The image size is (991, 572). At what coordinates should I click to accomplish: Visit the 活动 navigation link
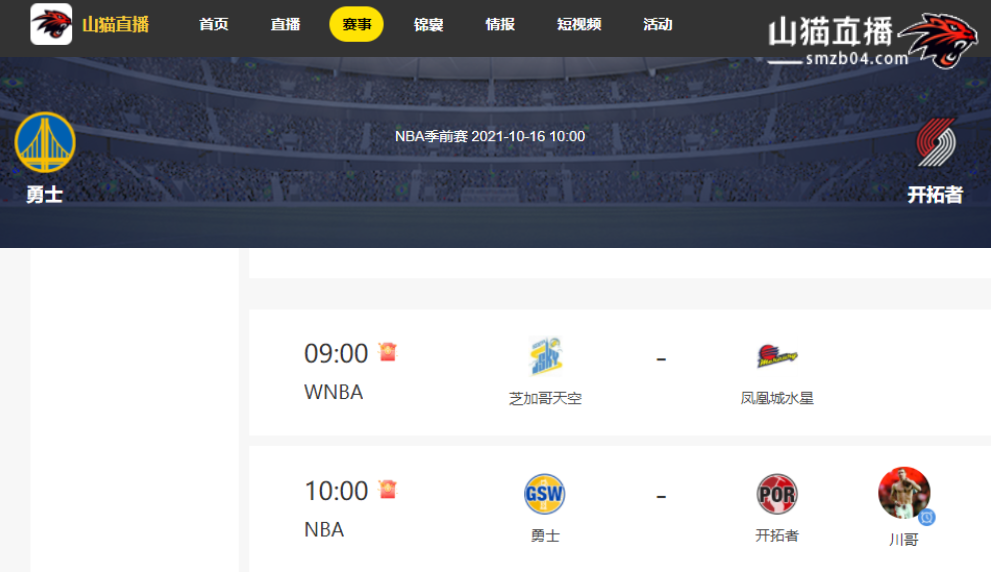pyautogui.click(x=657, y=24)
